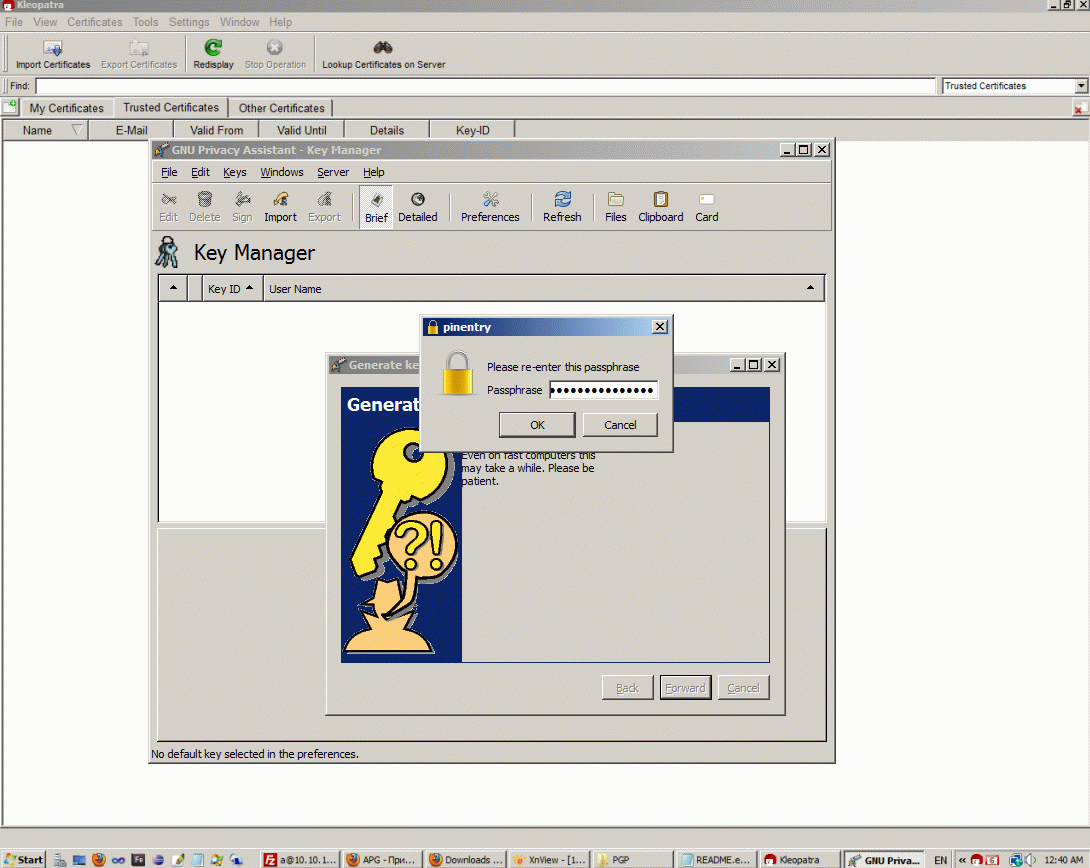
Task: Click OK in the pinentry dialog
Action: click(537, 425)
